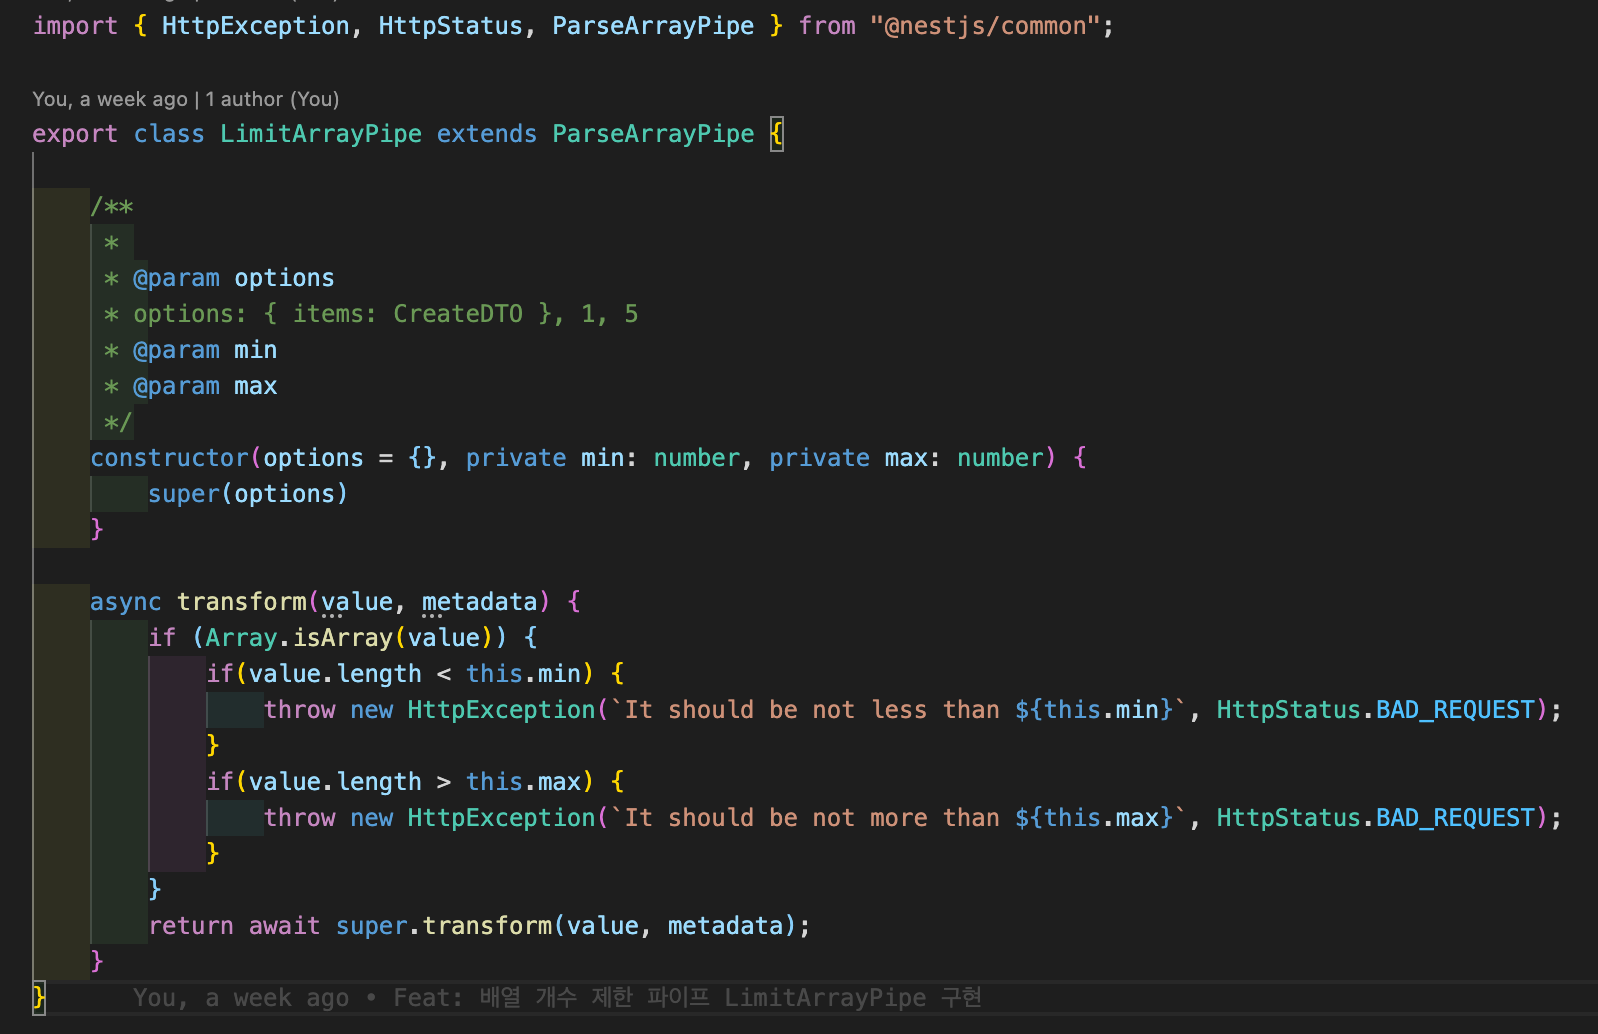Screen dimensions: 1598x1034
Task: Click the 'metadata' parameter of the transform method
Action: (480, 602)
